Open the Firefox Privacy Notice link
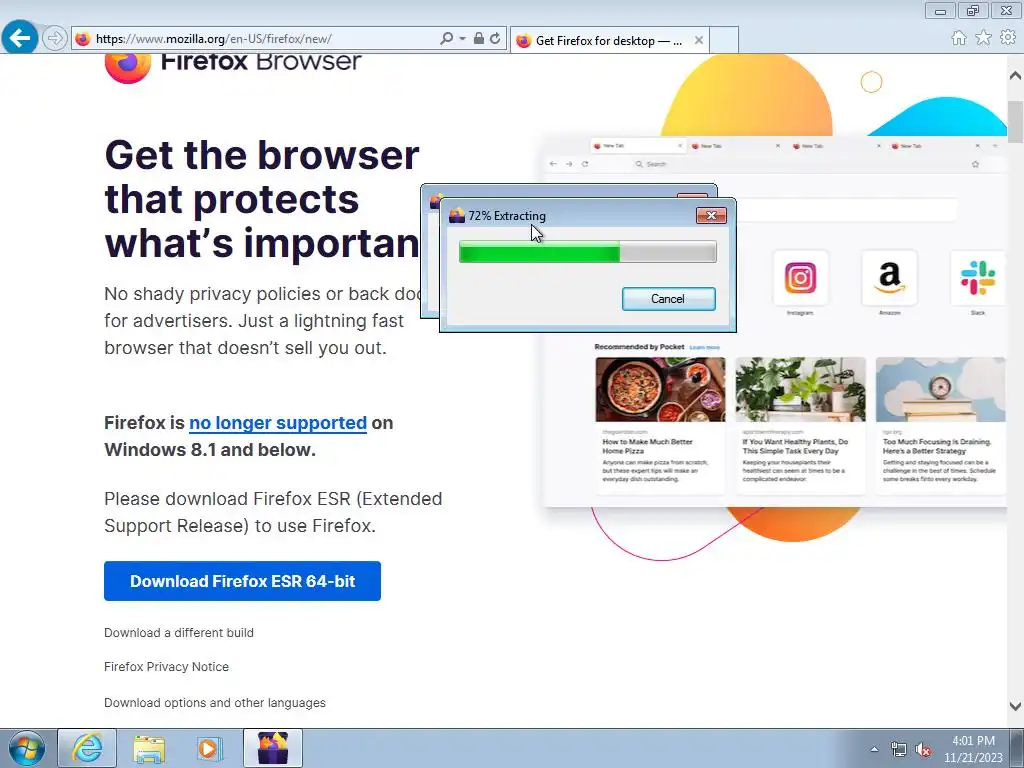The width and height of the screenshot is (1024, 768). pyautogui.click(x=167, y=667)
